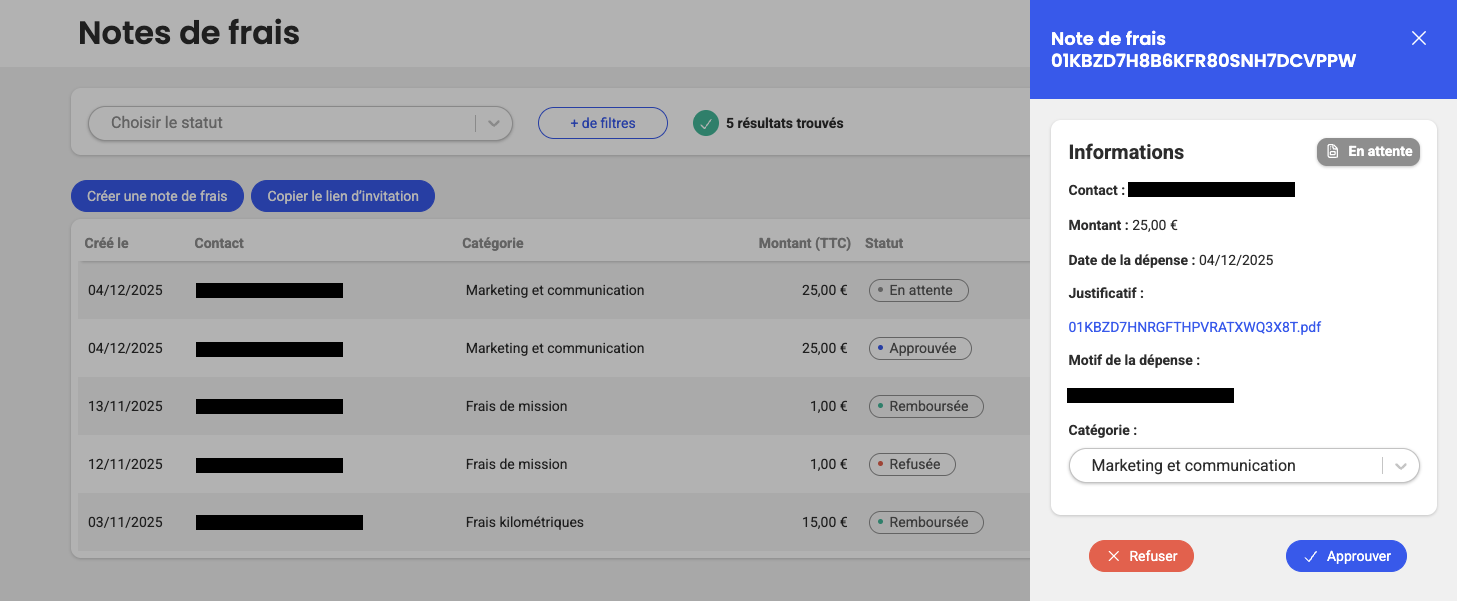Screen dimensions: 1457x601
Task: Click Créer une note de frais
Action: tap(157, 196)
